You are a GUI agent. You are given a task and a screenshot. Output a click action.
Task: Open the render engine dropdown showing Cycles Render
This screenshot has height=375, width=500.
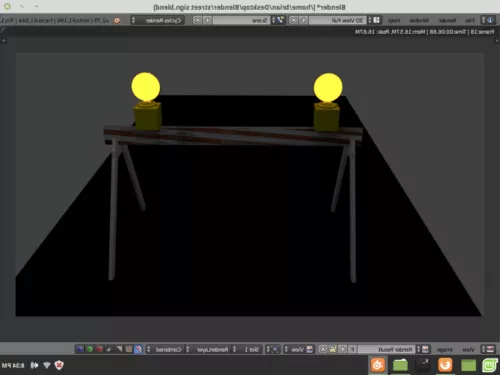pos(157,20)
